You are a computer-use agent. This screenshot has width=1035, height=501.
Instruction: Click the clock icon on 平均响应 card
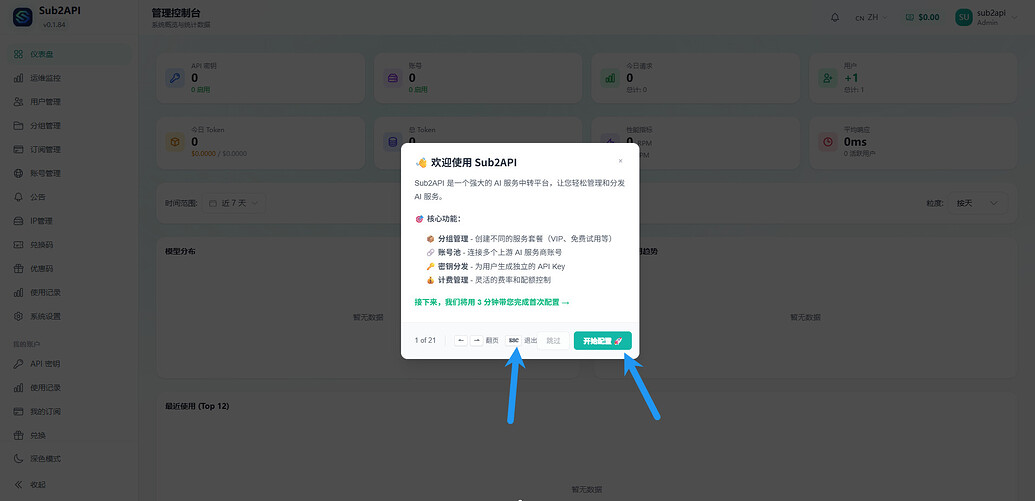pos(828,141)
